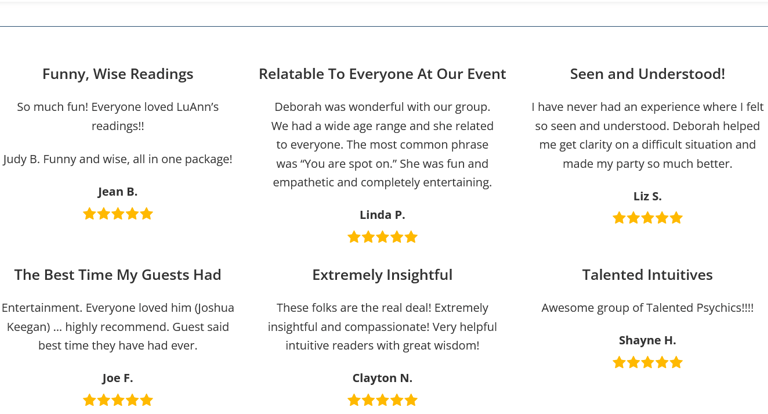Click "Relatable To Everyone At Our Event" title
This screenshot has height=414, width=768.
pos(382,74)
